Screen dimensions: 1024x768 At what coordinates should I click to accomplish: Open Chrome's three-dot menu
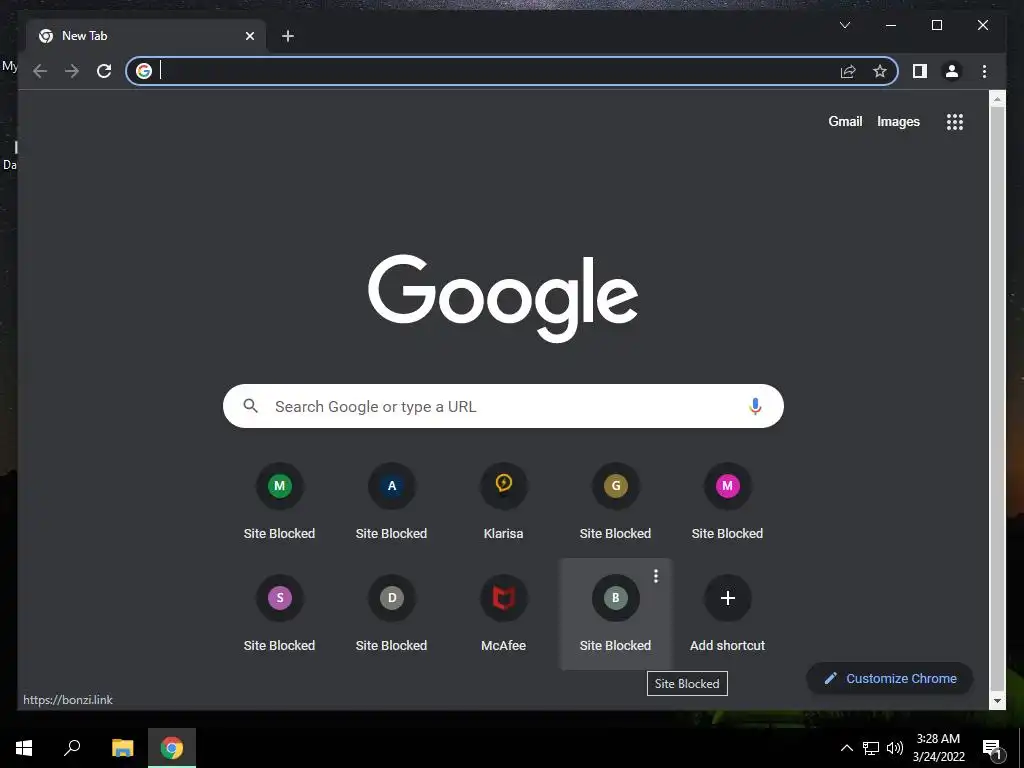984,71
